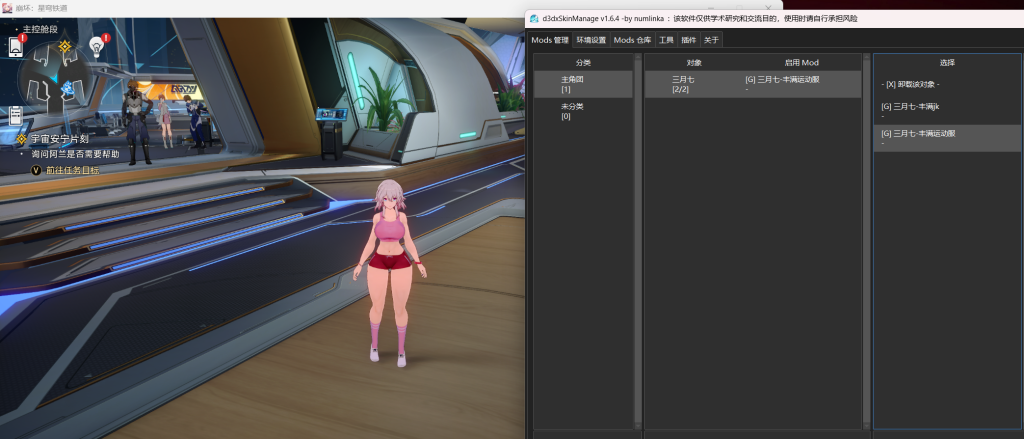Click the 选择 column header
The height and width of the screenshot is (439, 1024).
tap(948, 63)
